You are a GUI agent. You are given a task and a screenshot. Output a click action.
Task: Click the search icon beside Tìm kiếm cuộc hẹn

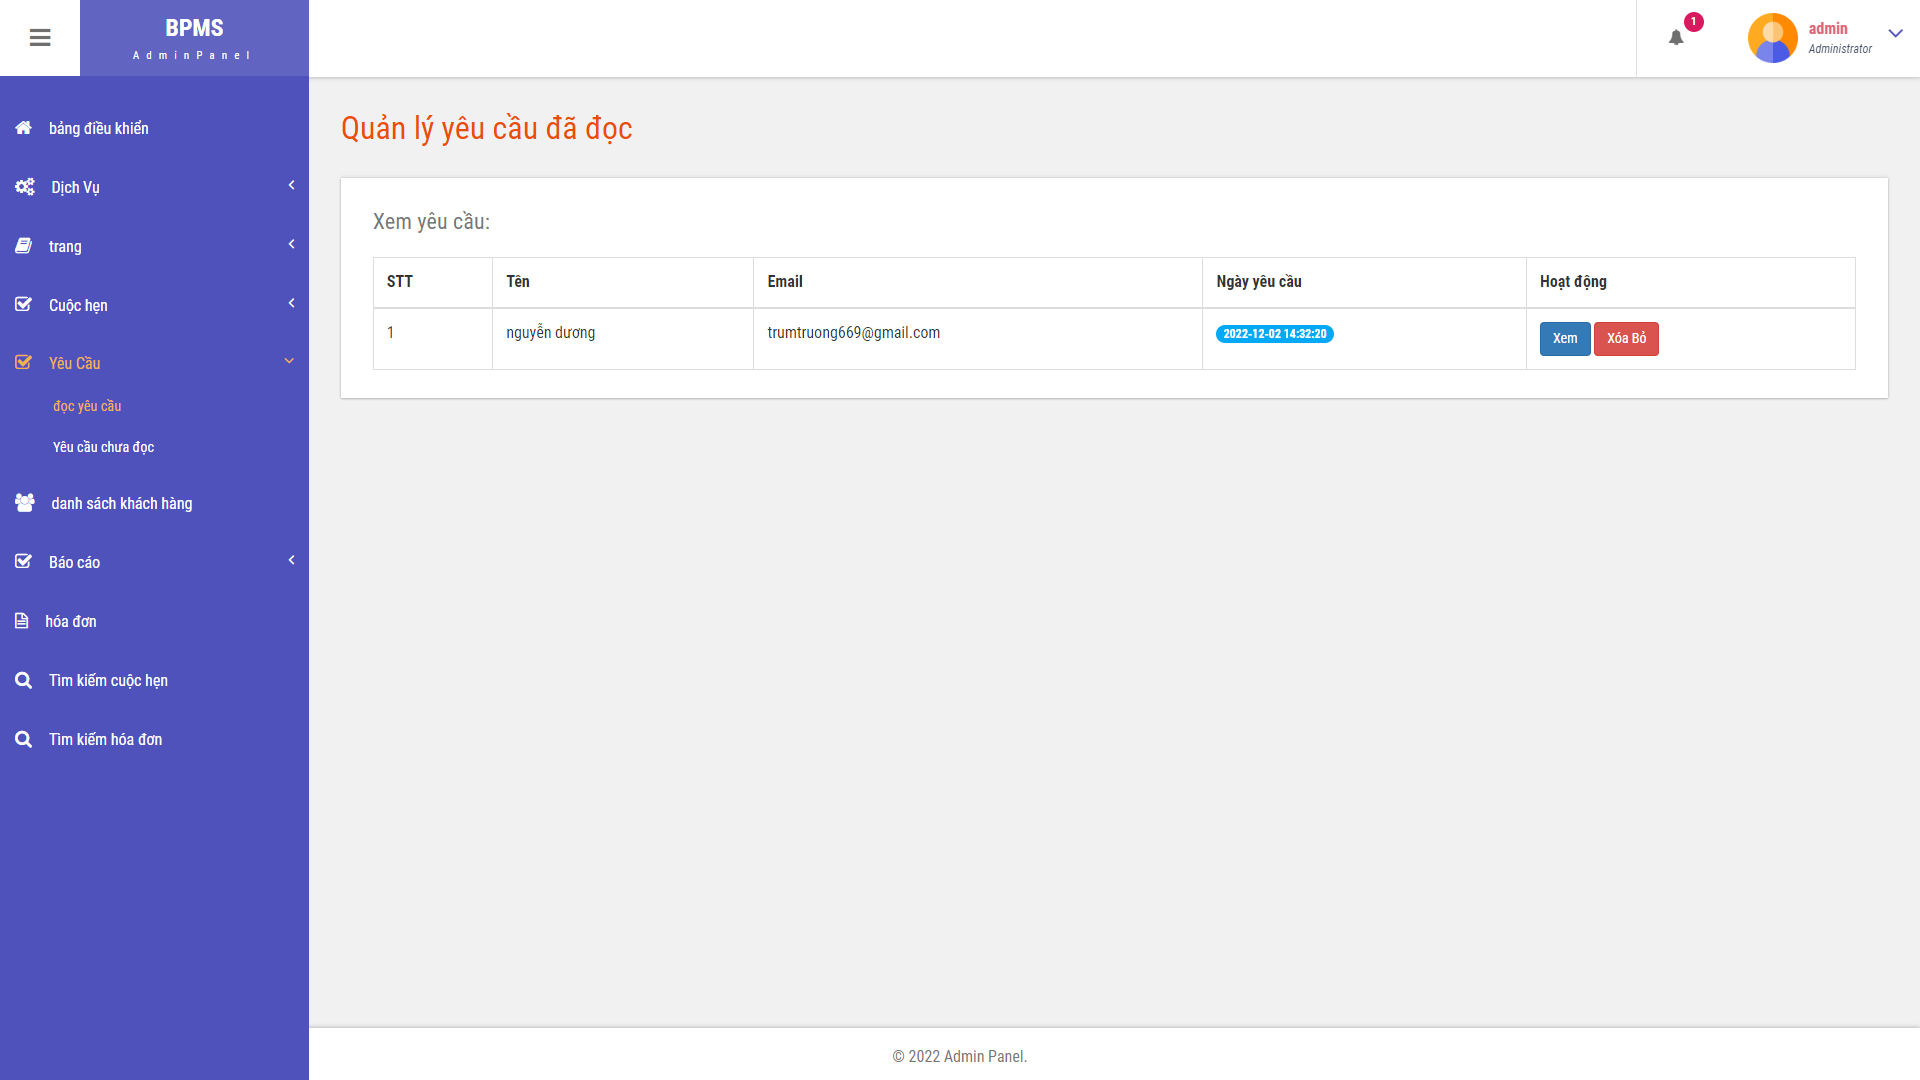click(x=24, y=680)
